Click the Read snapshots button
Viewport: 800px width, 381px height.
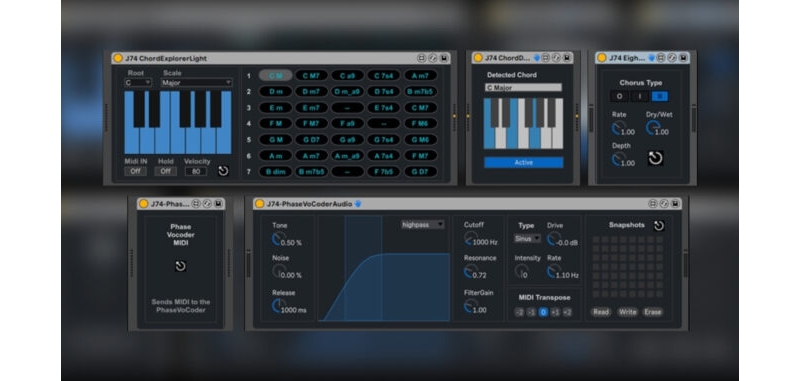coord(601,312)
